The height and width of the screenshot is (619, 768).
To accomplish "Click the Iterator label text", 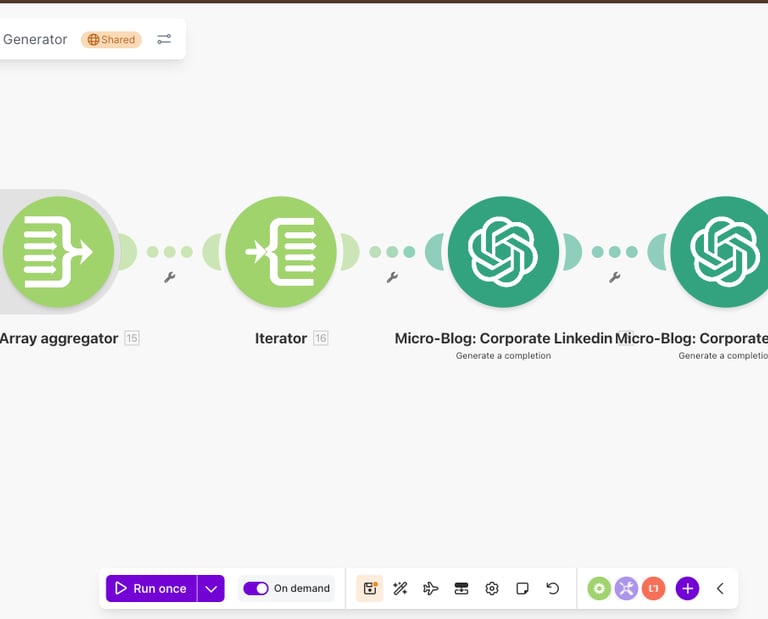I will (281, 338).
